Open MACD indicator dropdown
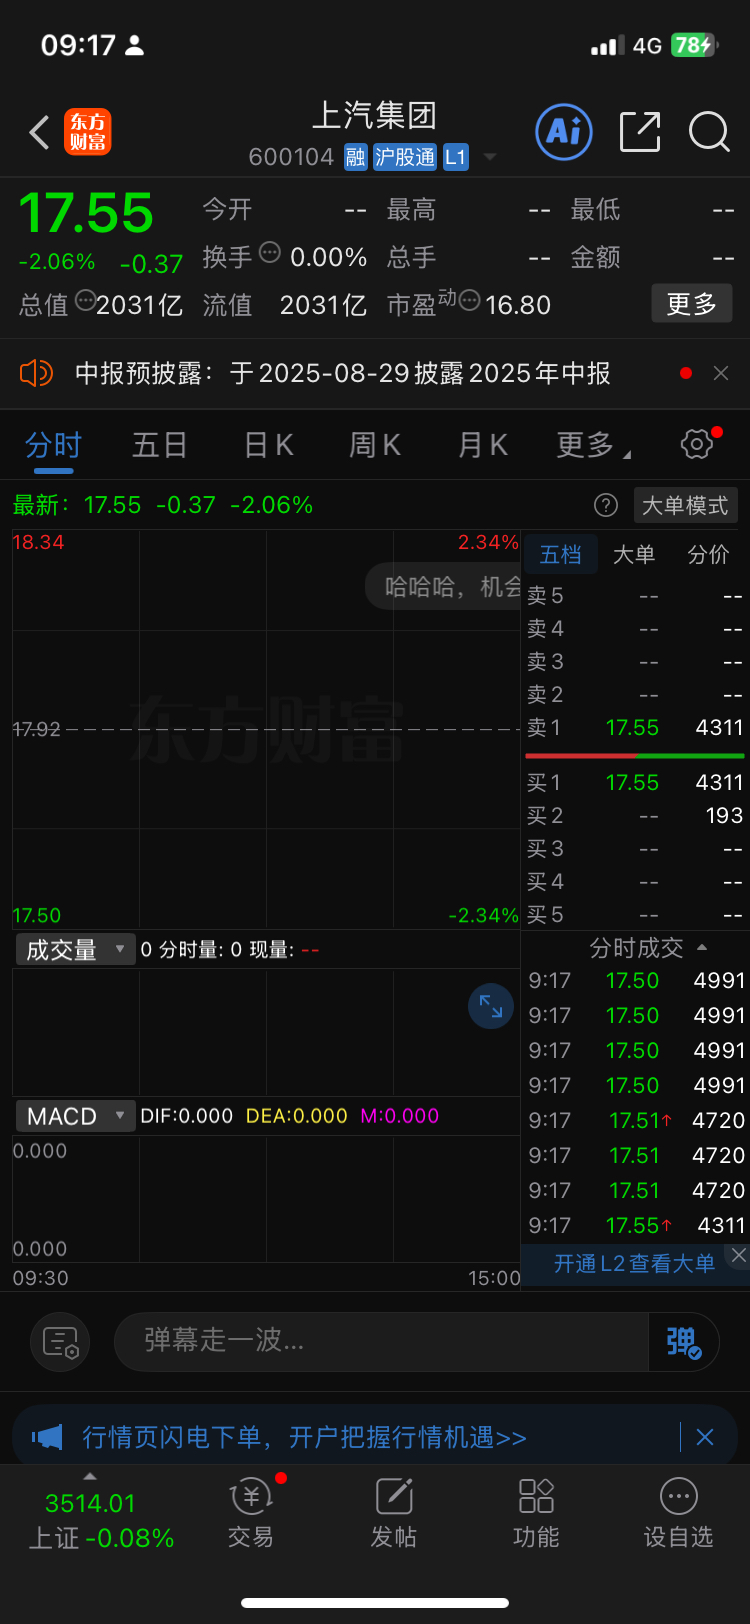 (x=76, y=1116)
